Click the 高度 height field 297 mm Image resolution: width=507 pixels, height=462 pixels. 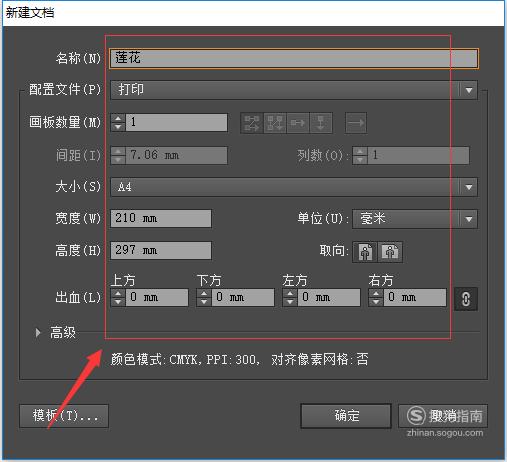161,250
